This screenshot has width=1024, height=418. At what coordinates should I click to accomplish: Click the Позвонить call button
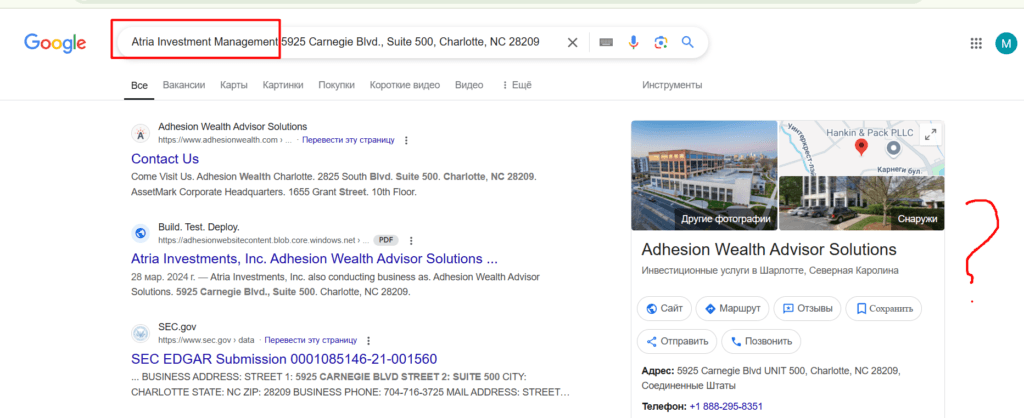click(x=761, y=341)
